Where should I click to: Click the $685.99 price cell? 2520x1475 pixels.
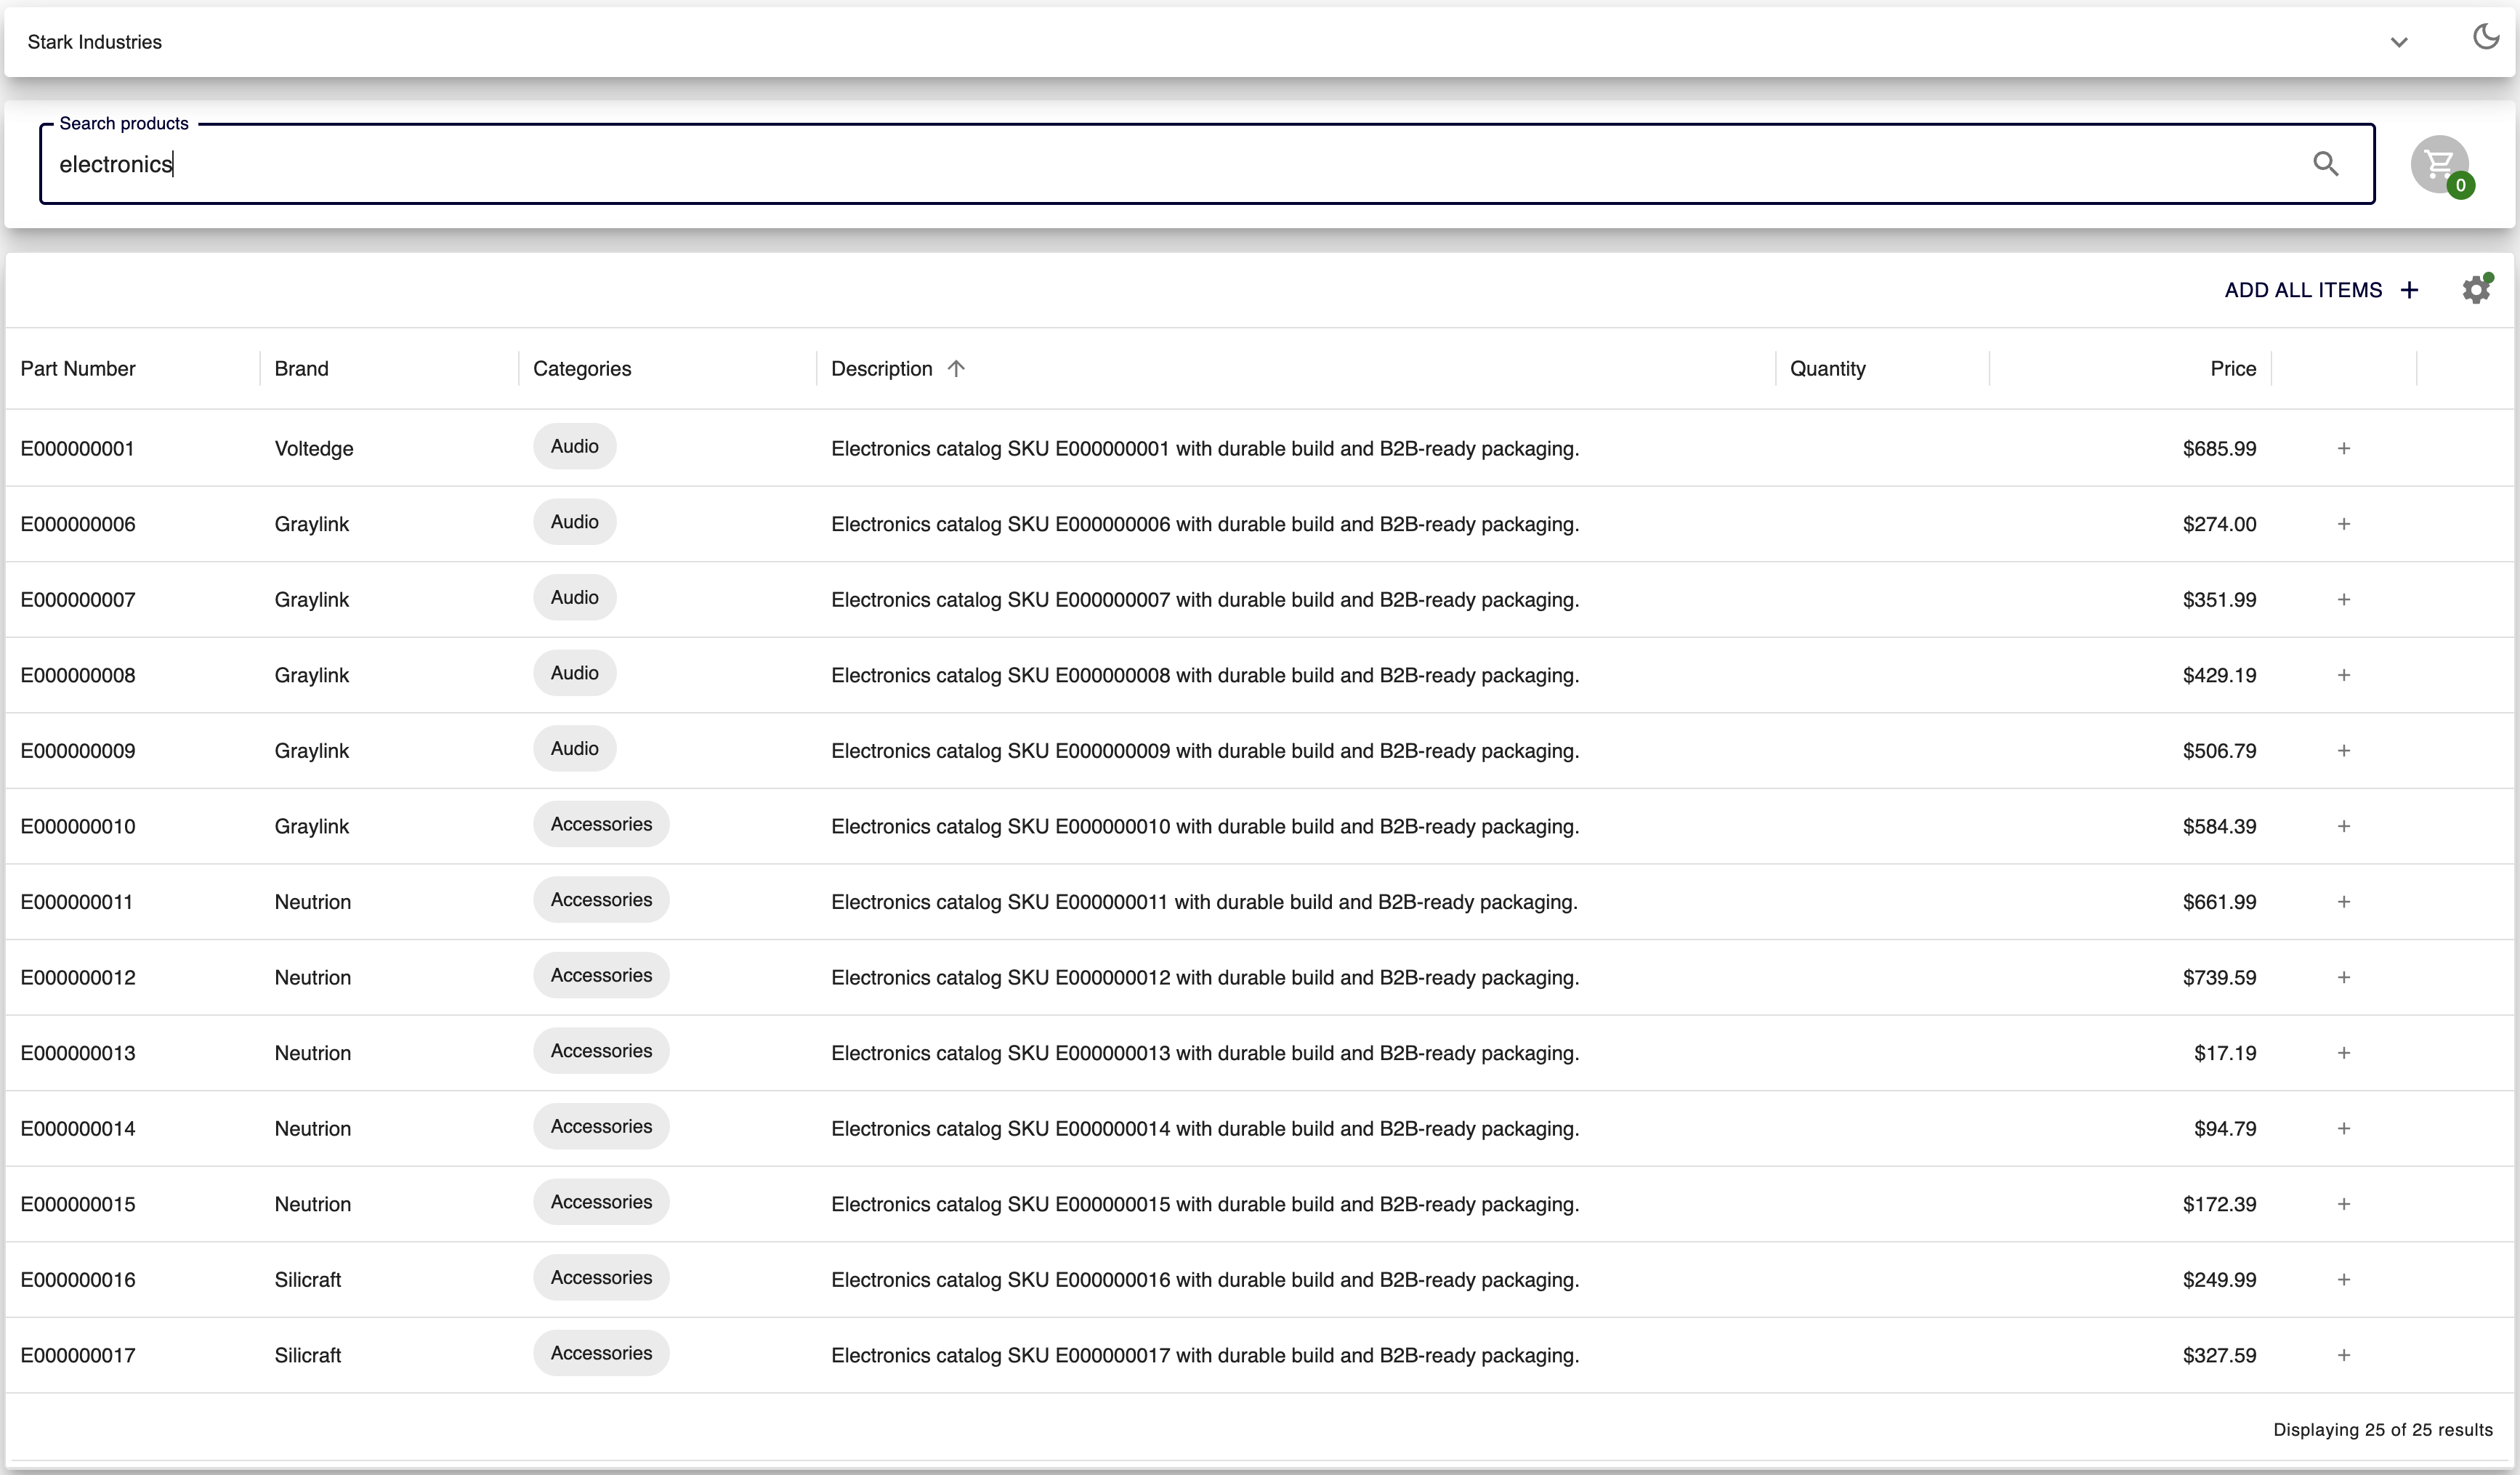pyautogui.click(x=2219, y=449)
